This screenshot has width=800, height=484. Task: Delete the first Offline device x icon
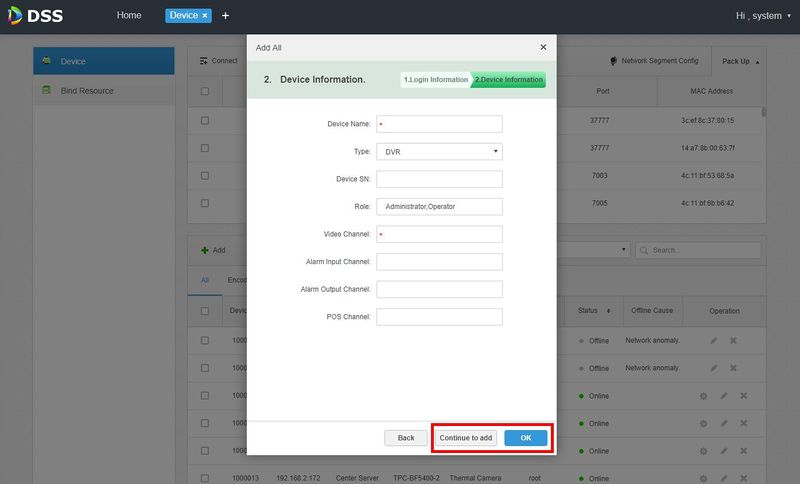click(x=733, y=340)
